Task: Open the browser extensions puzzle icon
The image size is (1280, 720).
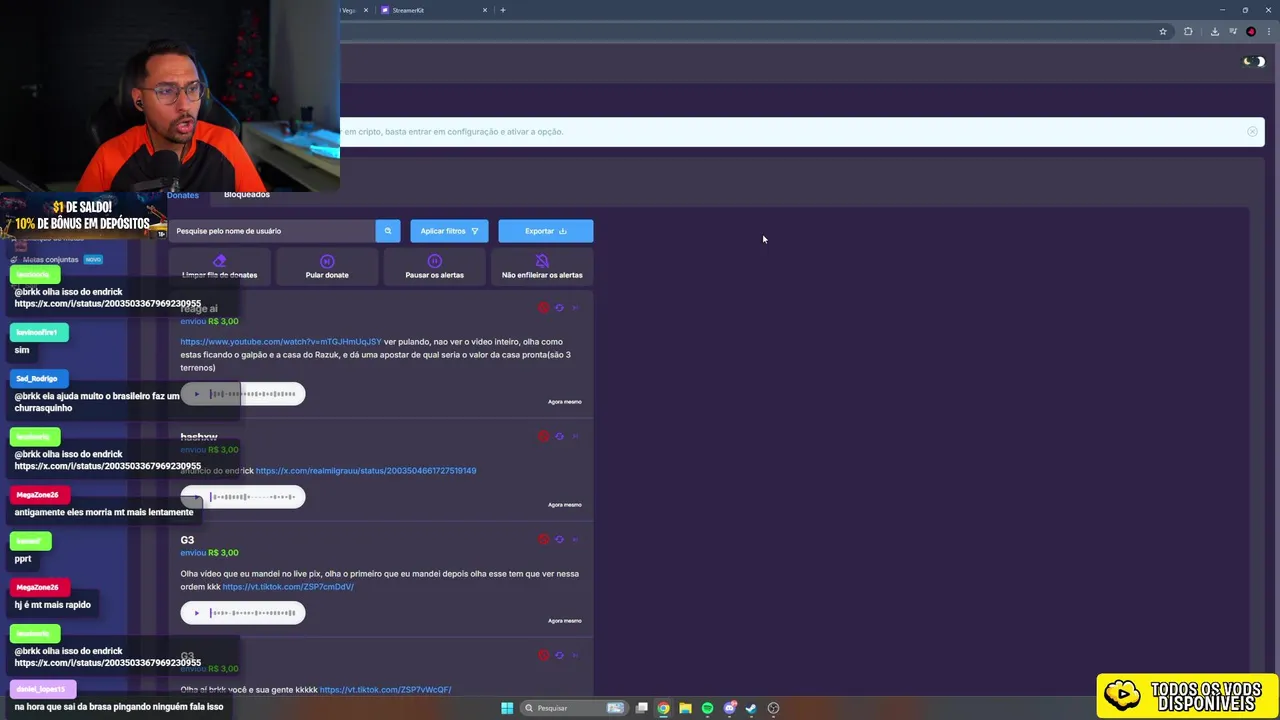Action: pyautogui.click(x=1188, y=32)
